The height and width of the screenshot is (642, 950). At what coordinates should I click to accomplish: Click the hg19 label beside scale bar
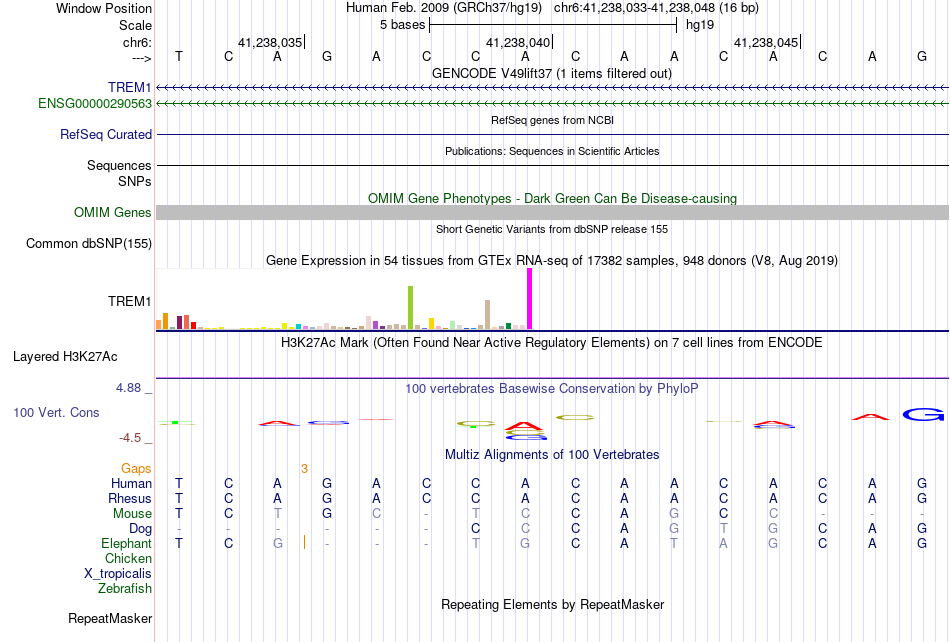[700, 25]
